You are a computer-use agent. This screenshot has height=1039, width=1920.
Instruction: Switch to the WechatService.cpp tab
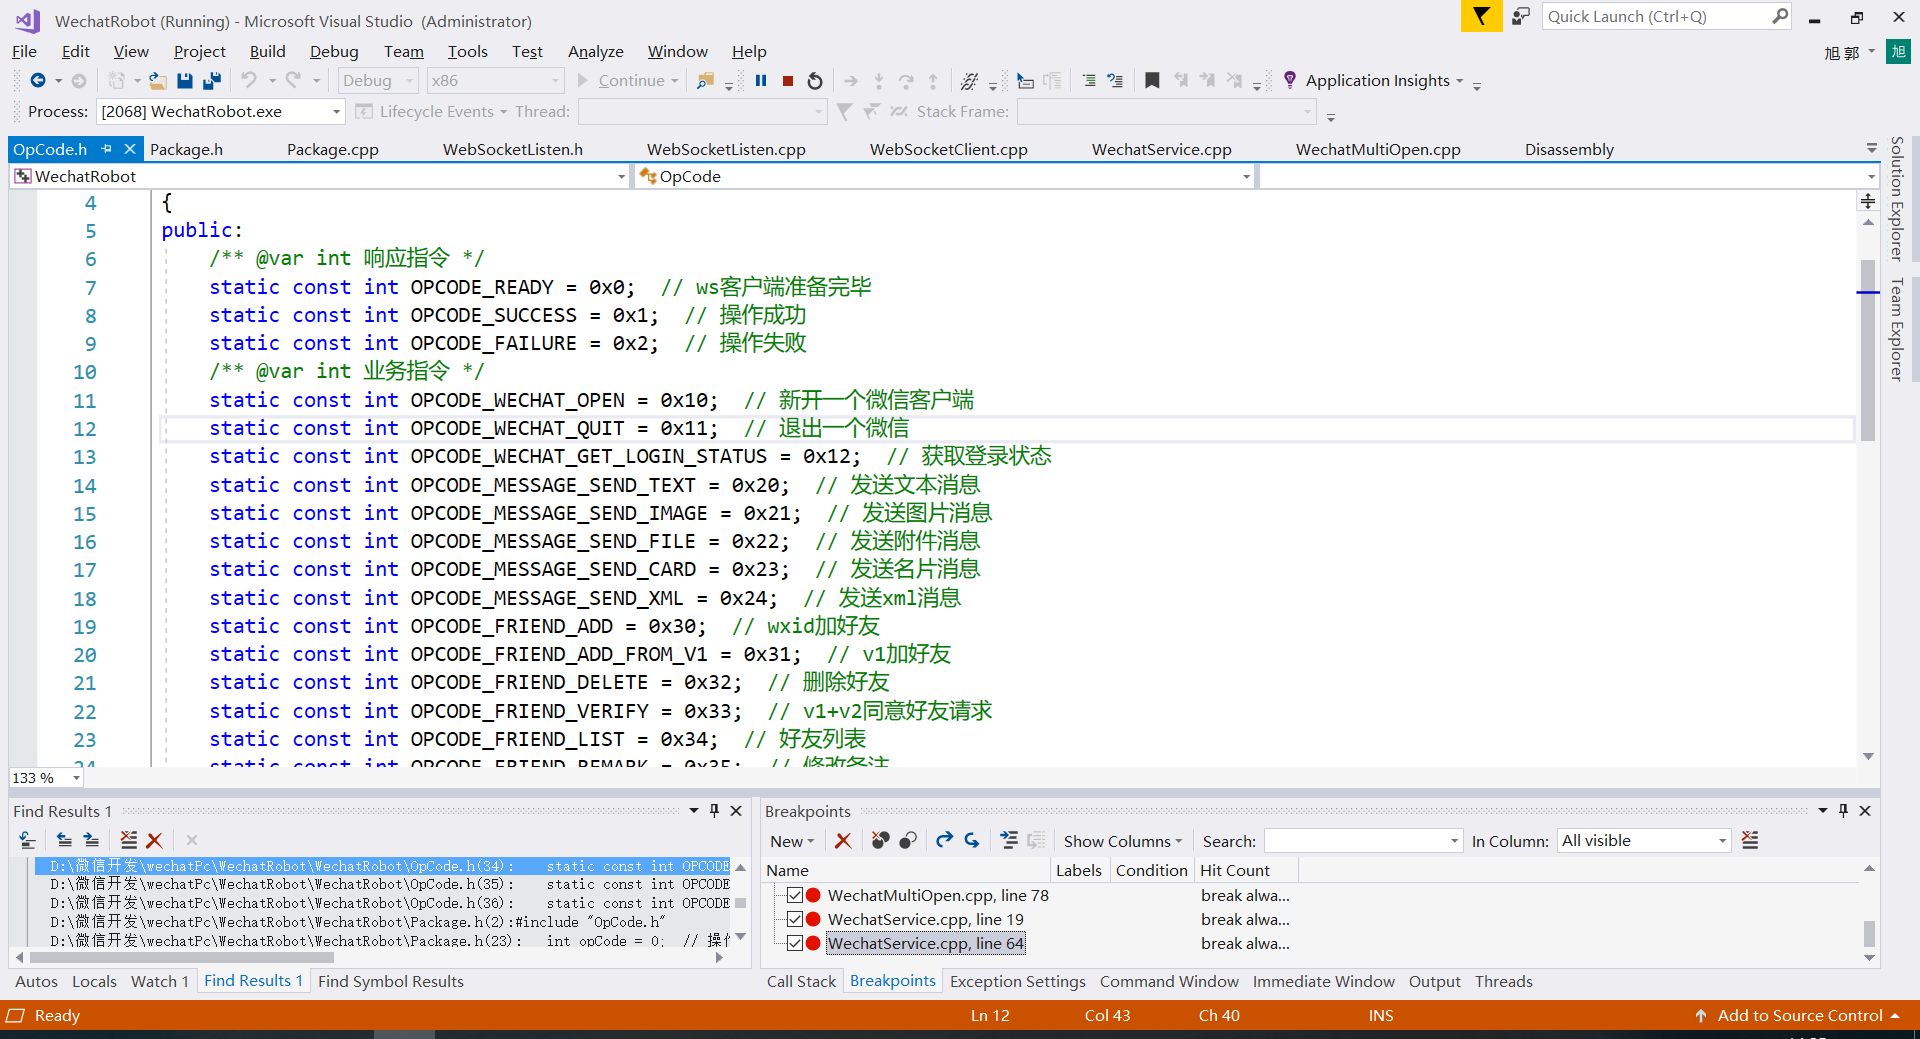1161,149
